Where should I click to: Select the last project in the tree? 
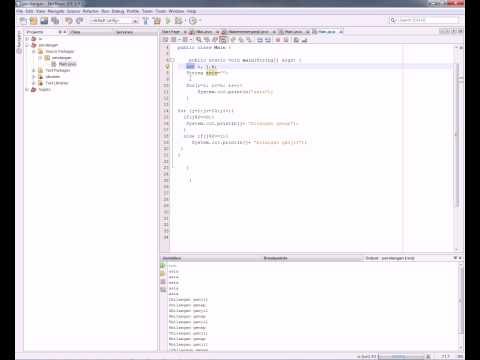click(44, 89)
